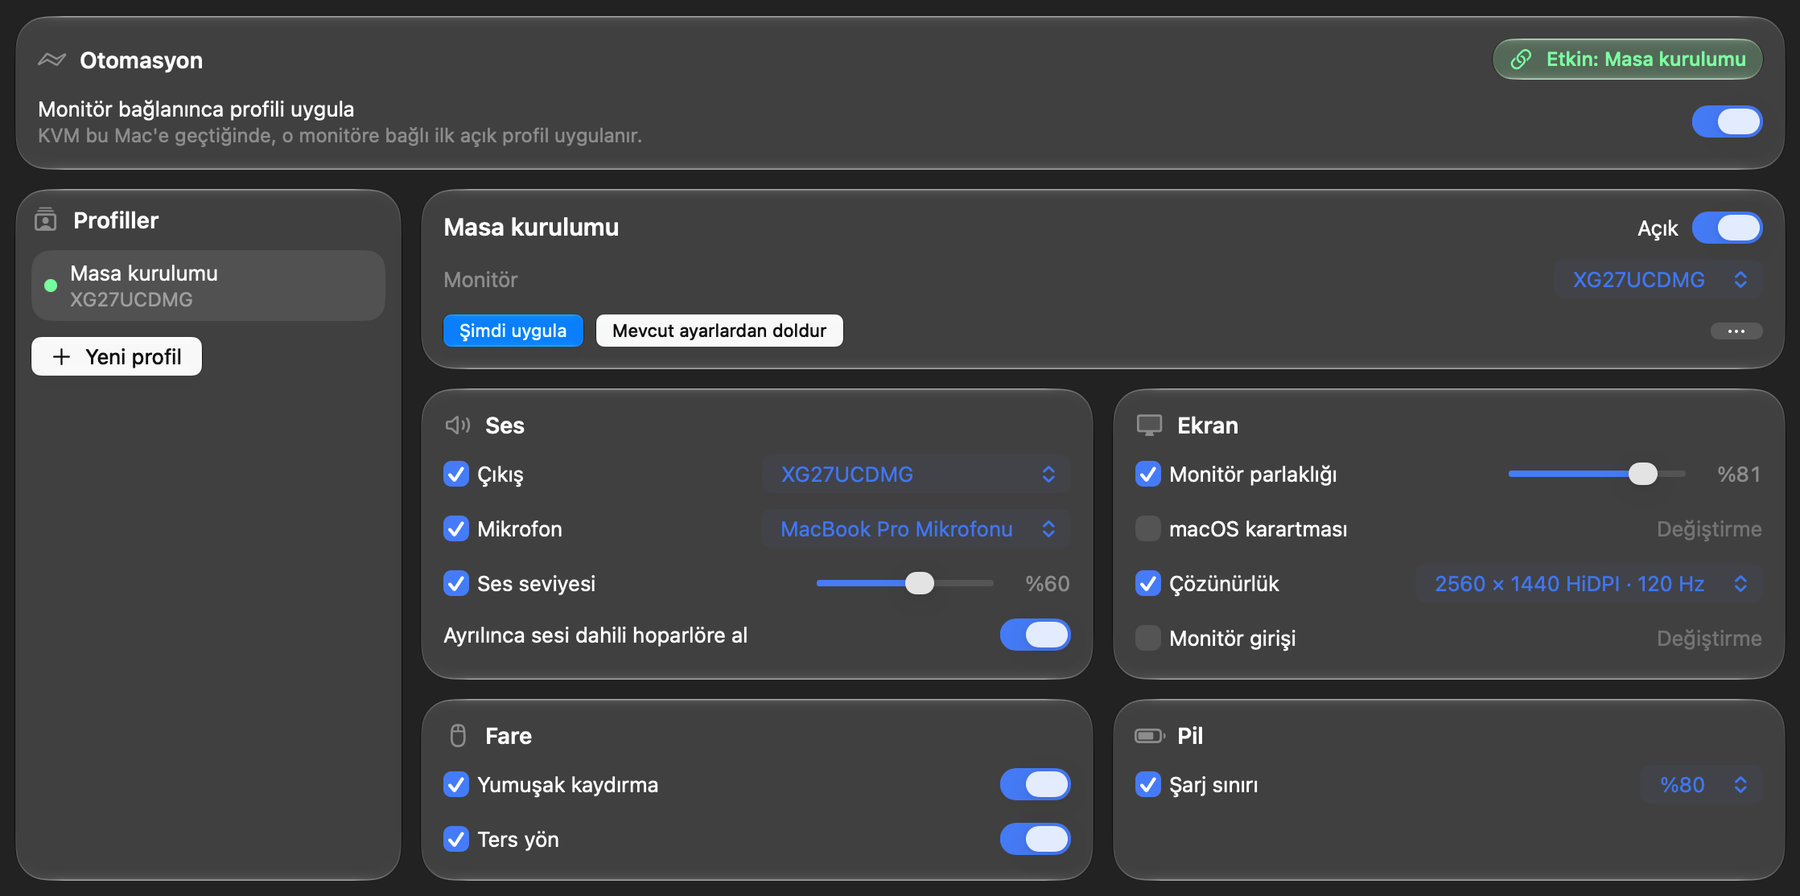Disable Monitör bağlanınca profili uygula switch
The height and width of the screenshot is (896, 1800).
1727,122
